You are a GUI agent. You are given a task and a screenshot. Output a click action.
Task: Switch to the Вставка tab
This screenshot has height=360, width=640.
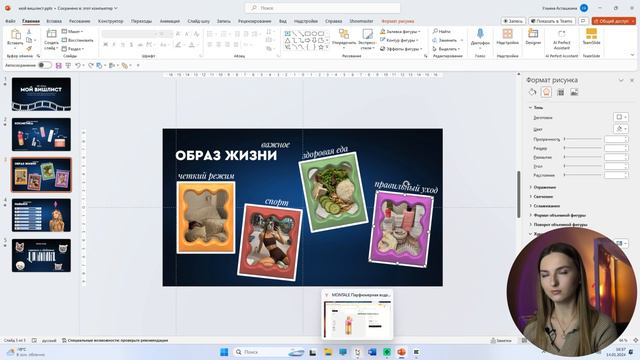click(54, 21)
